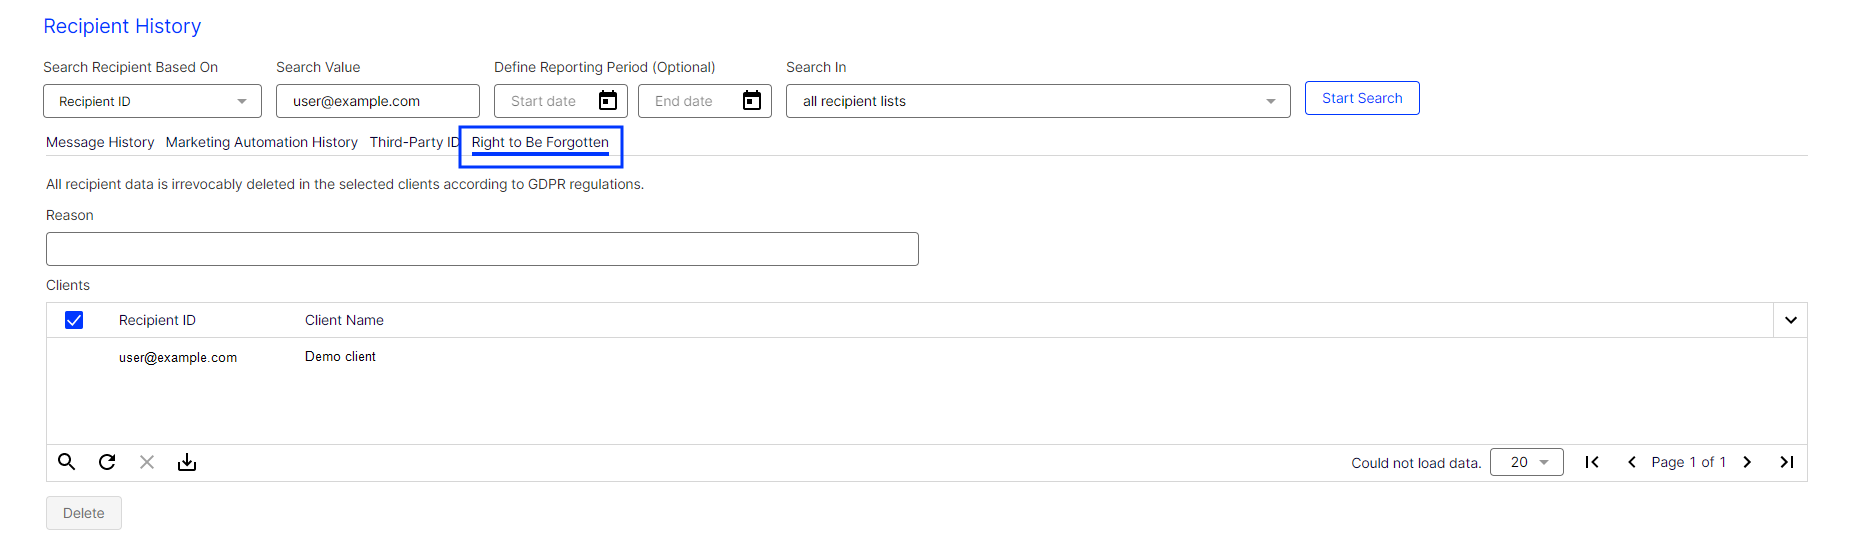Go to the next page
1852x542 pixels.
point(1747,462)
